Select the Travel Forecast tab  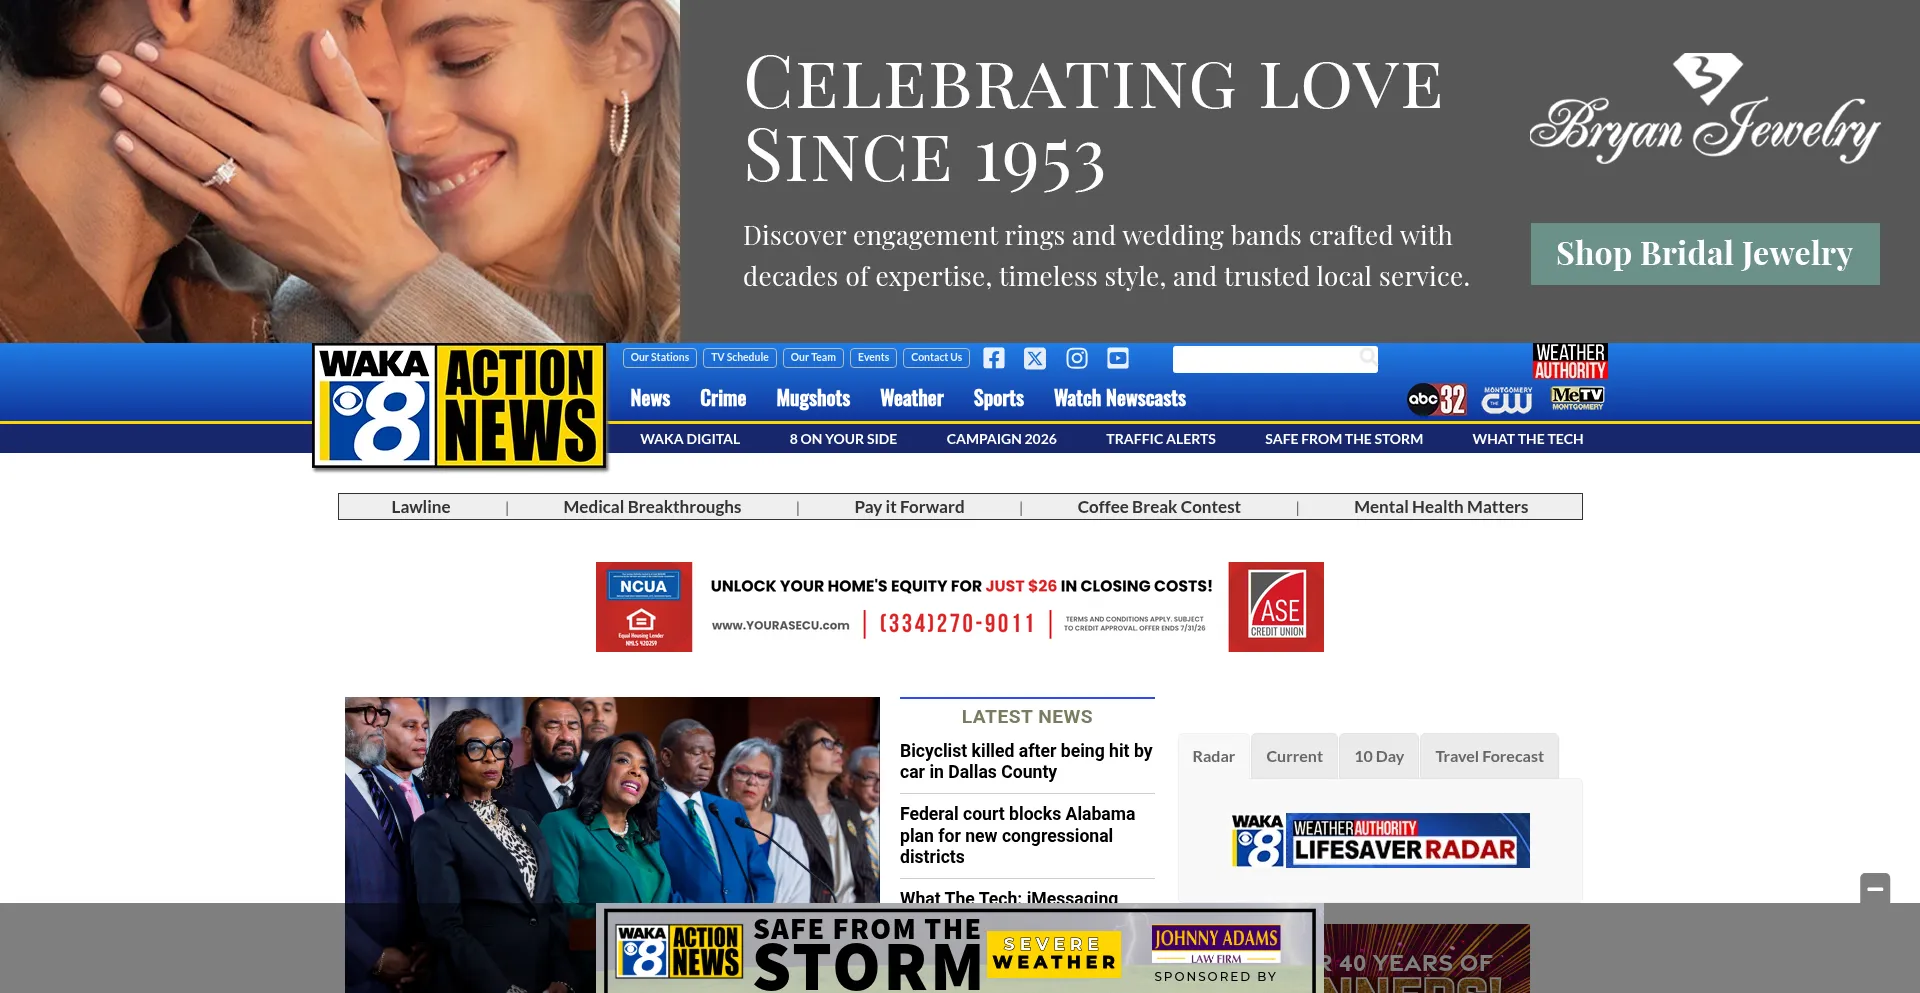(1489, 757)
